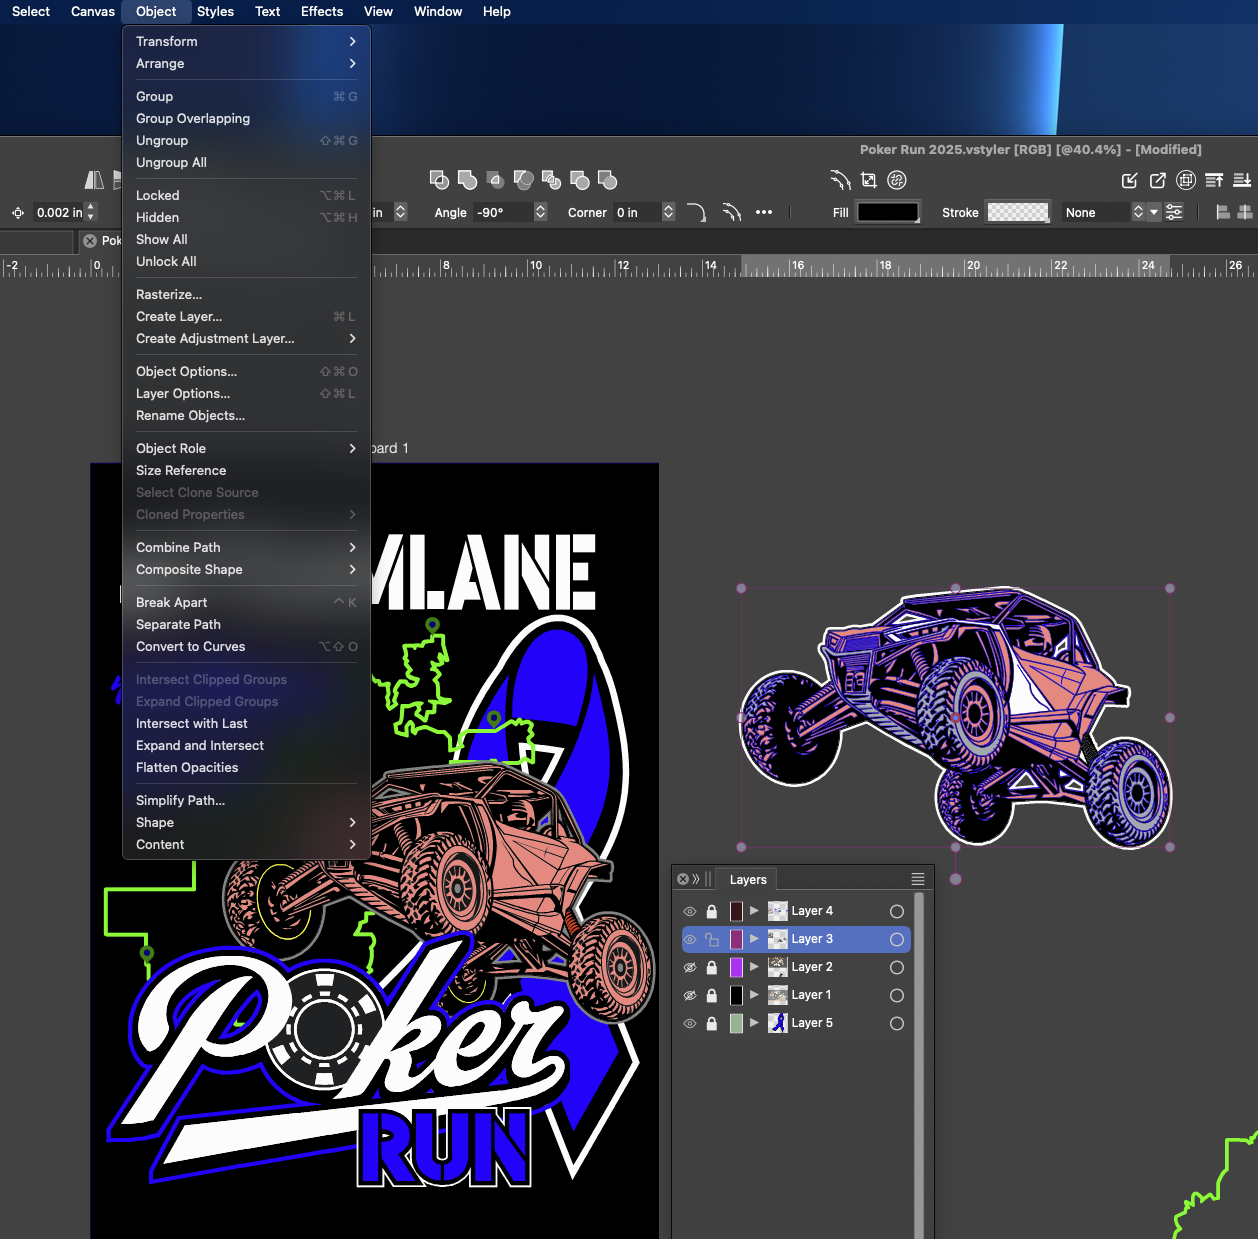Image resolution: width=1258 pixels, height=1239 pixels.
Task: Expand Layer 3 disclosure triangle
Action: (754, 939)
